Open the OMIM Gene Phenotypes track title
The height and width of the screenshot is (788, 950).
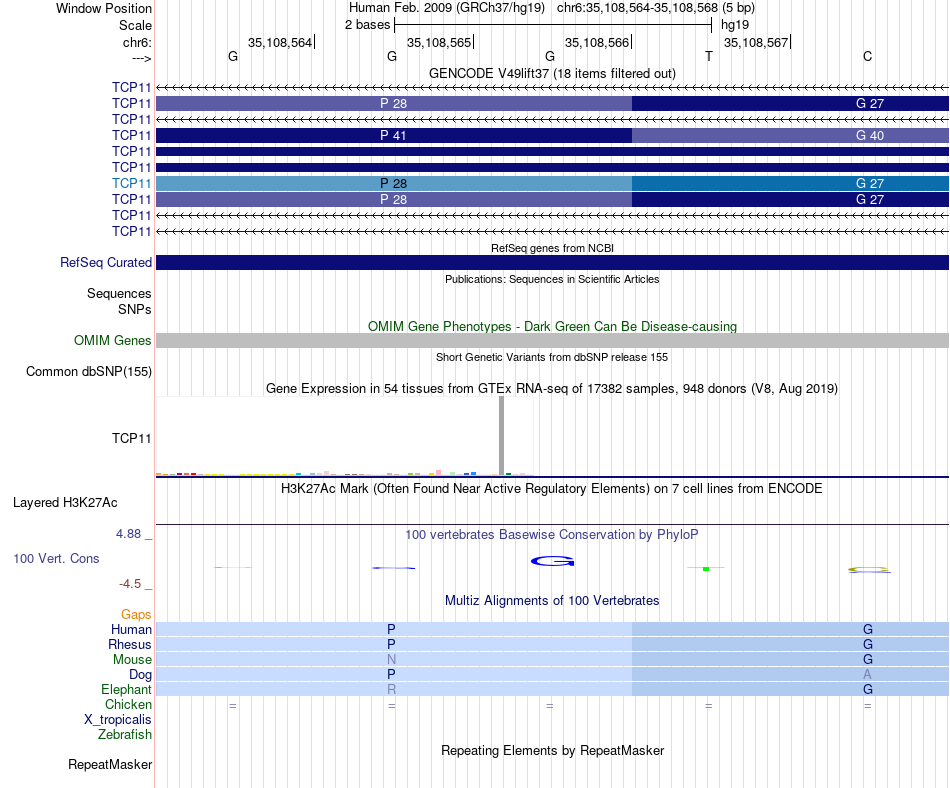[552, 326]
